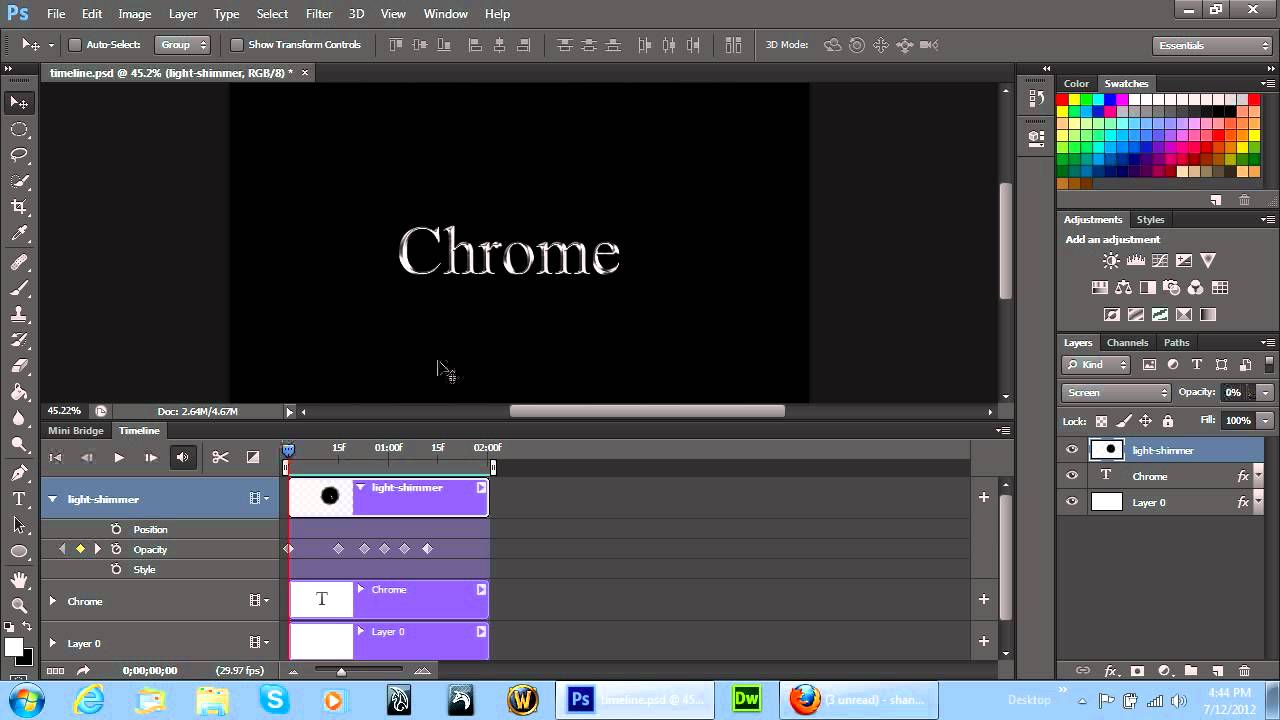
Task: Select the Lasso tool
Action: tap(19, 155)
